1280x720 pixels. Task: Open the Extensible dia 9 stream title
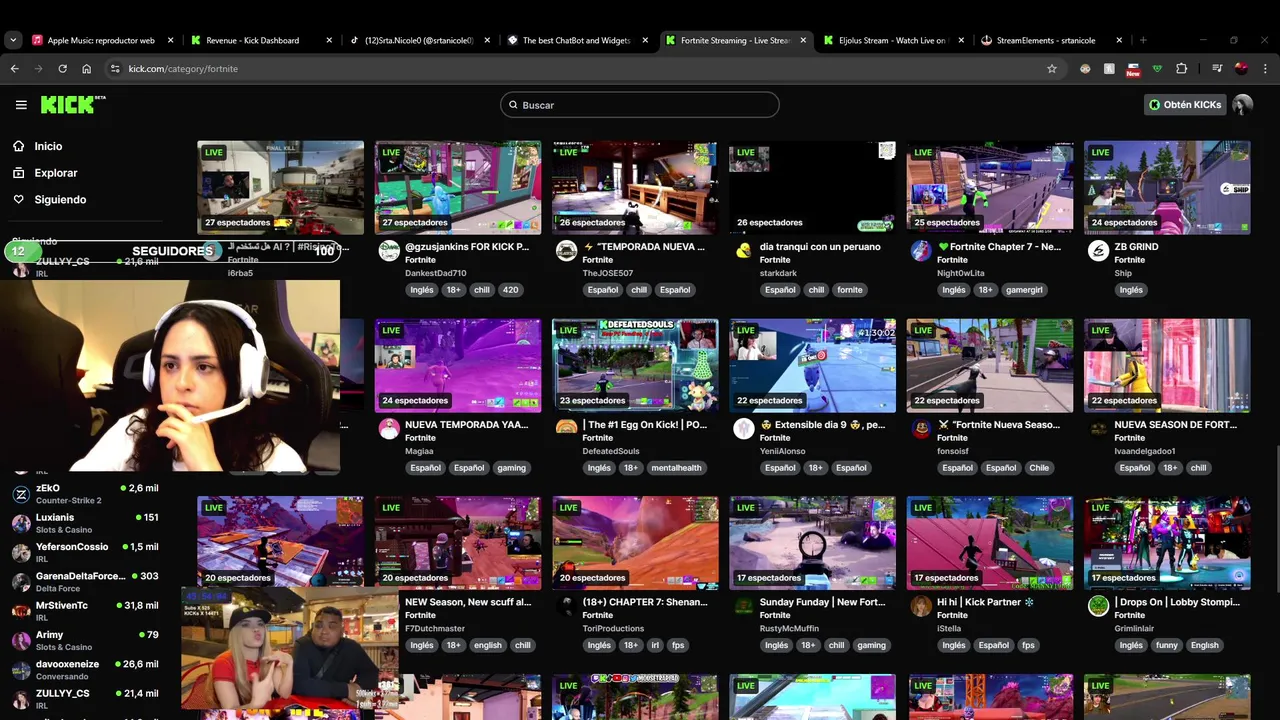click(822, 425)
